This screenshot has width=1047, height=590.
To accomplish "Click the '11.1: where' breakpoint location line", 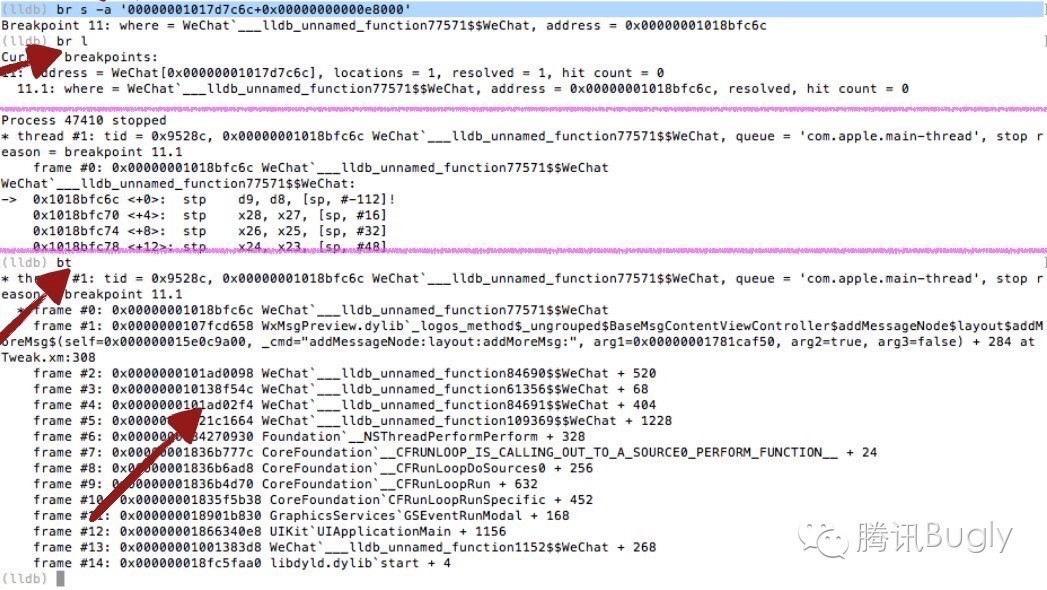I will (x=462, y=89).
